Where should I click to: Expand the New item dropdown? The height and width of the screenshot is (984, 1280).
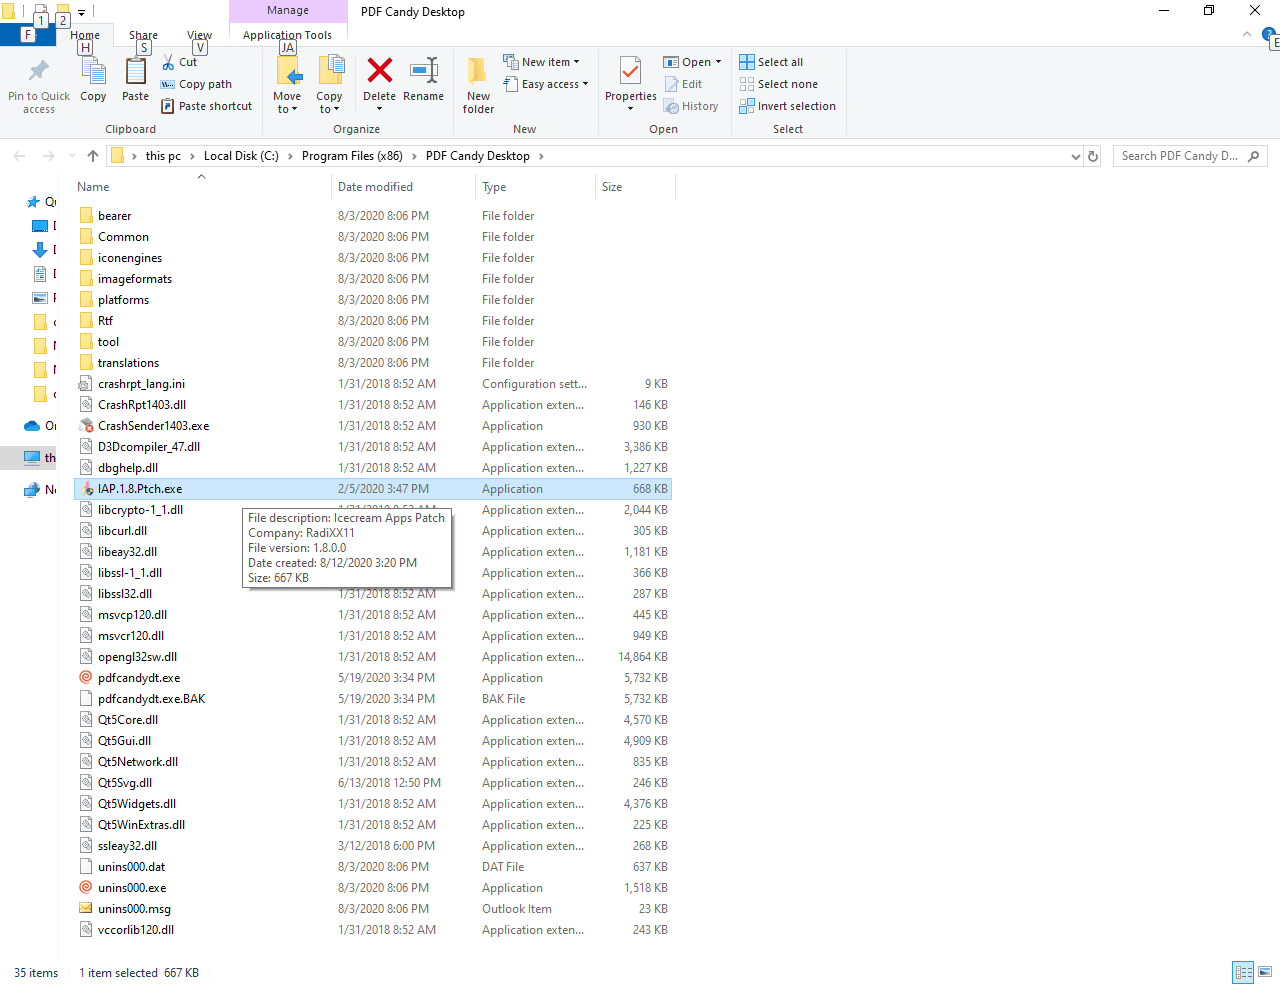[576, 62]
